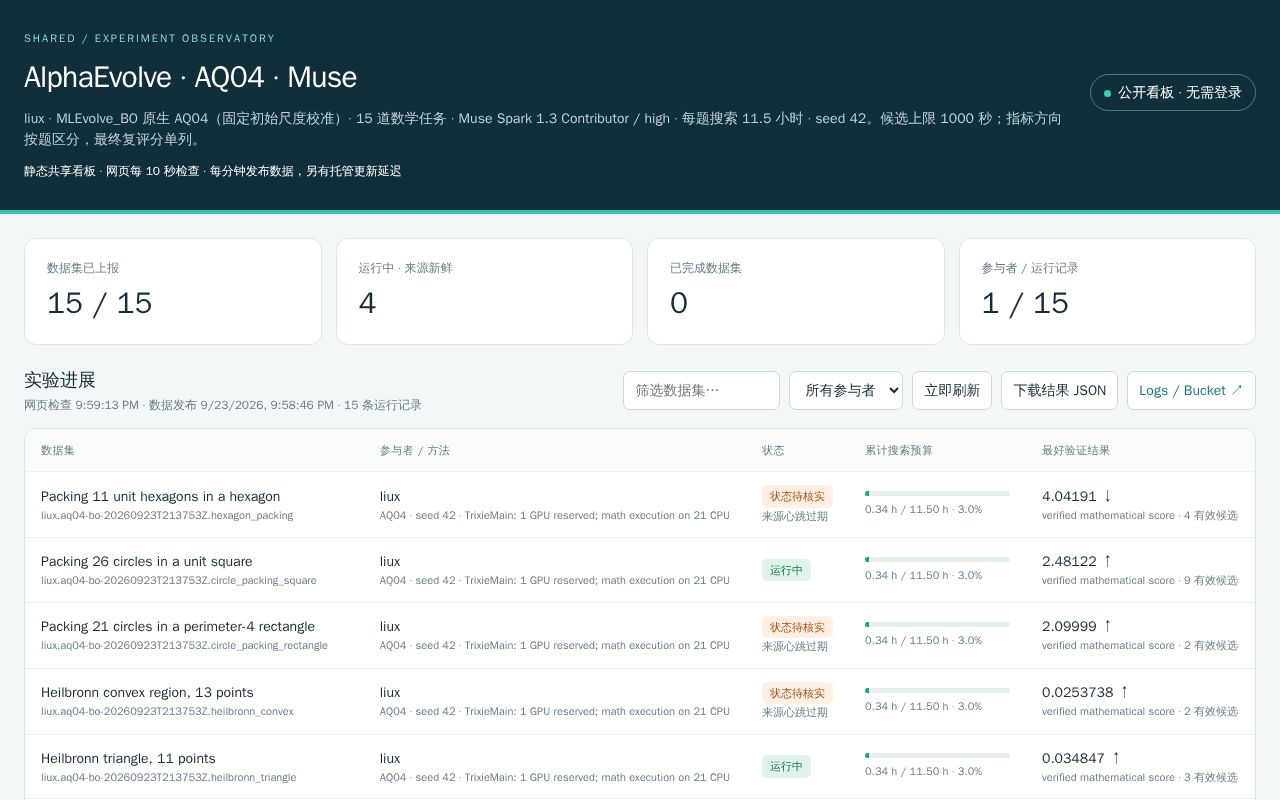Viewport: 1280px width, 800px height.
Task: Select the Packing 11 unit hexagons row title
Action: [160, 496]
